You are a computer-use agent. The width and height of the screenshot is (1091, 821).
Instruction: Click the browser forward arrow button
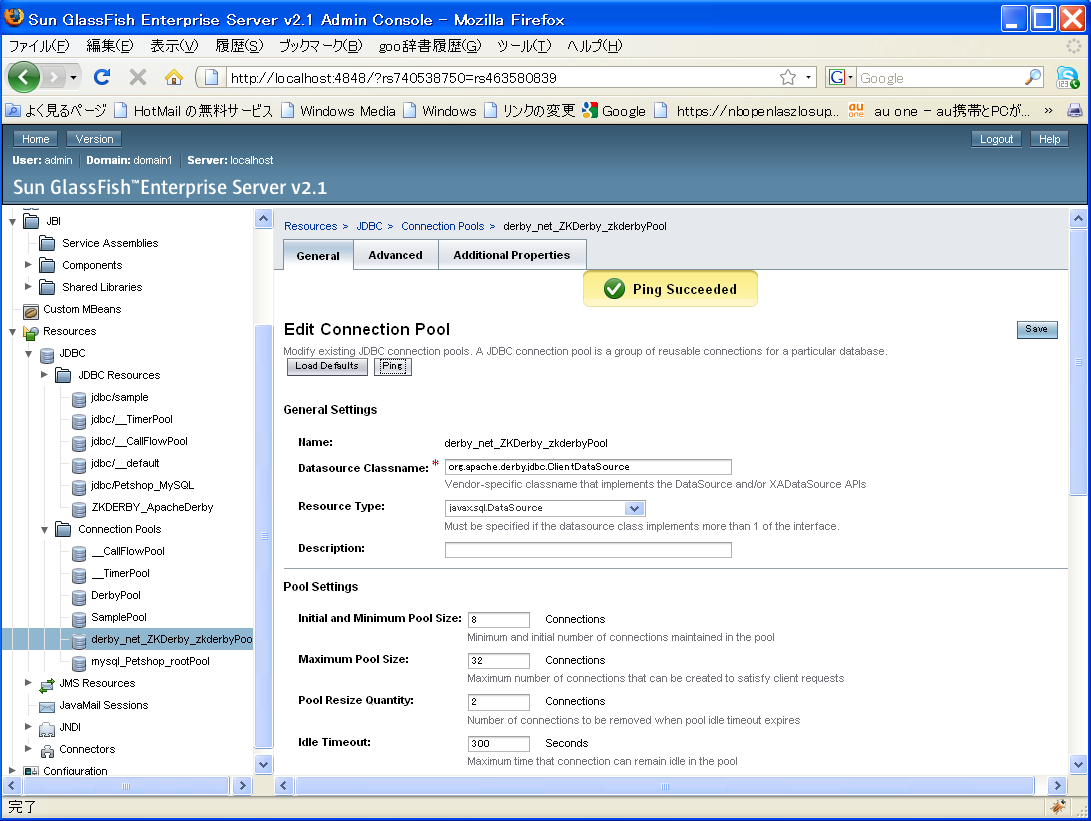pyautogui.click(x=53, y=77)
